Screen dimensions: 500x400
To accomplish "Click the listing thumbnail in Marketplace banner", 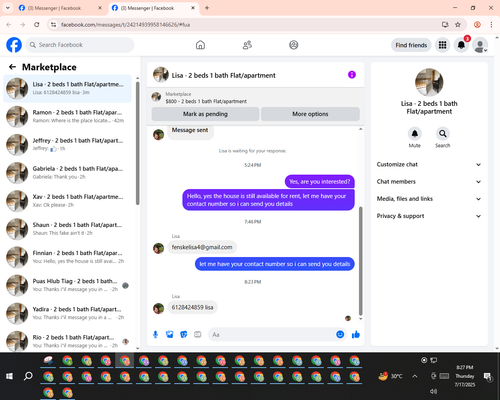I will (156, 97).
